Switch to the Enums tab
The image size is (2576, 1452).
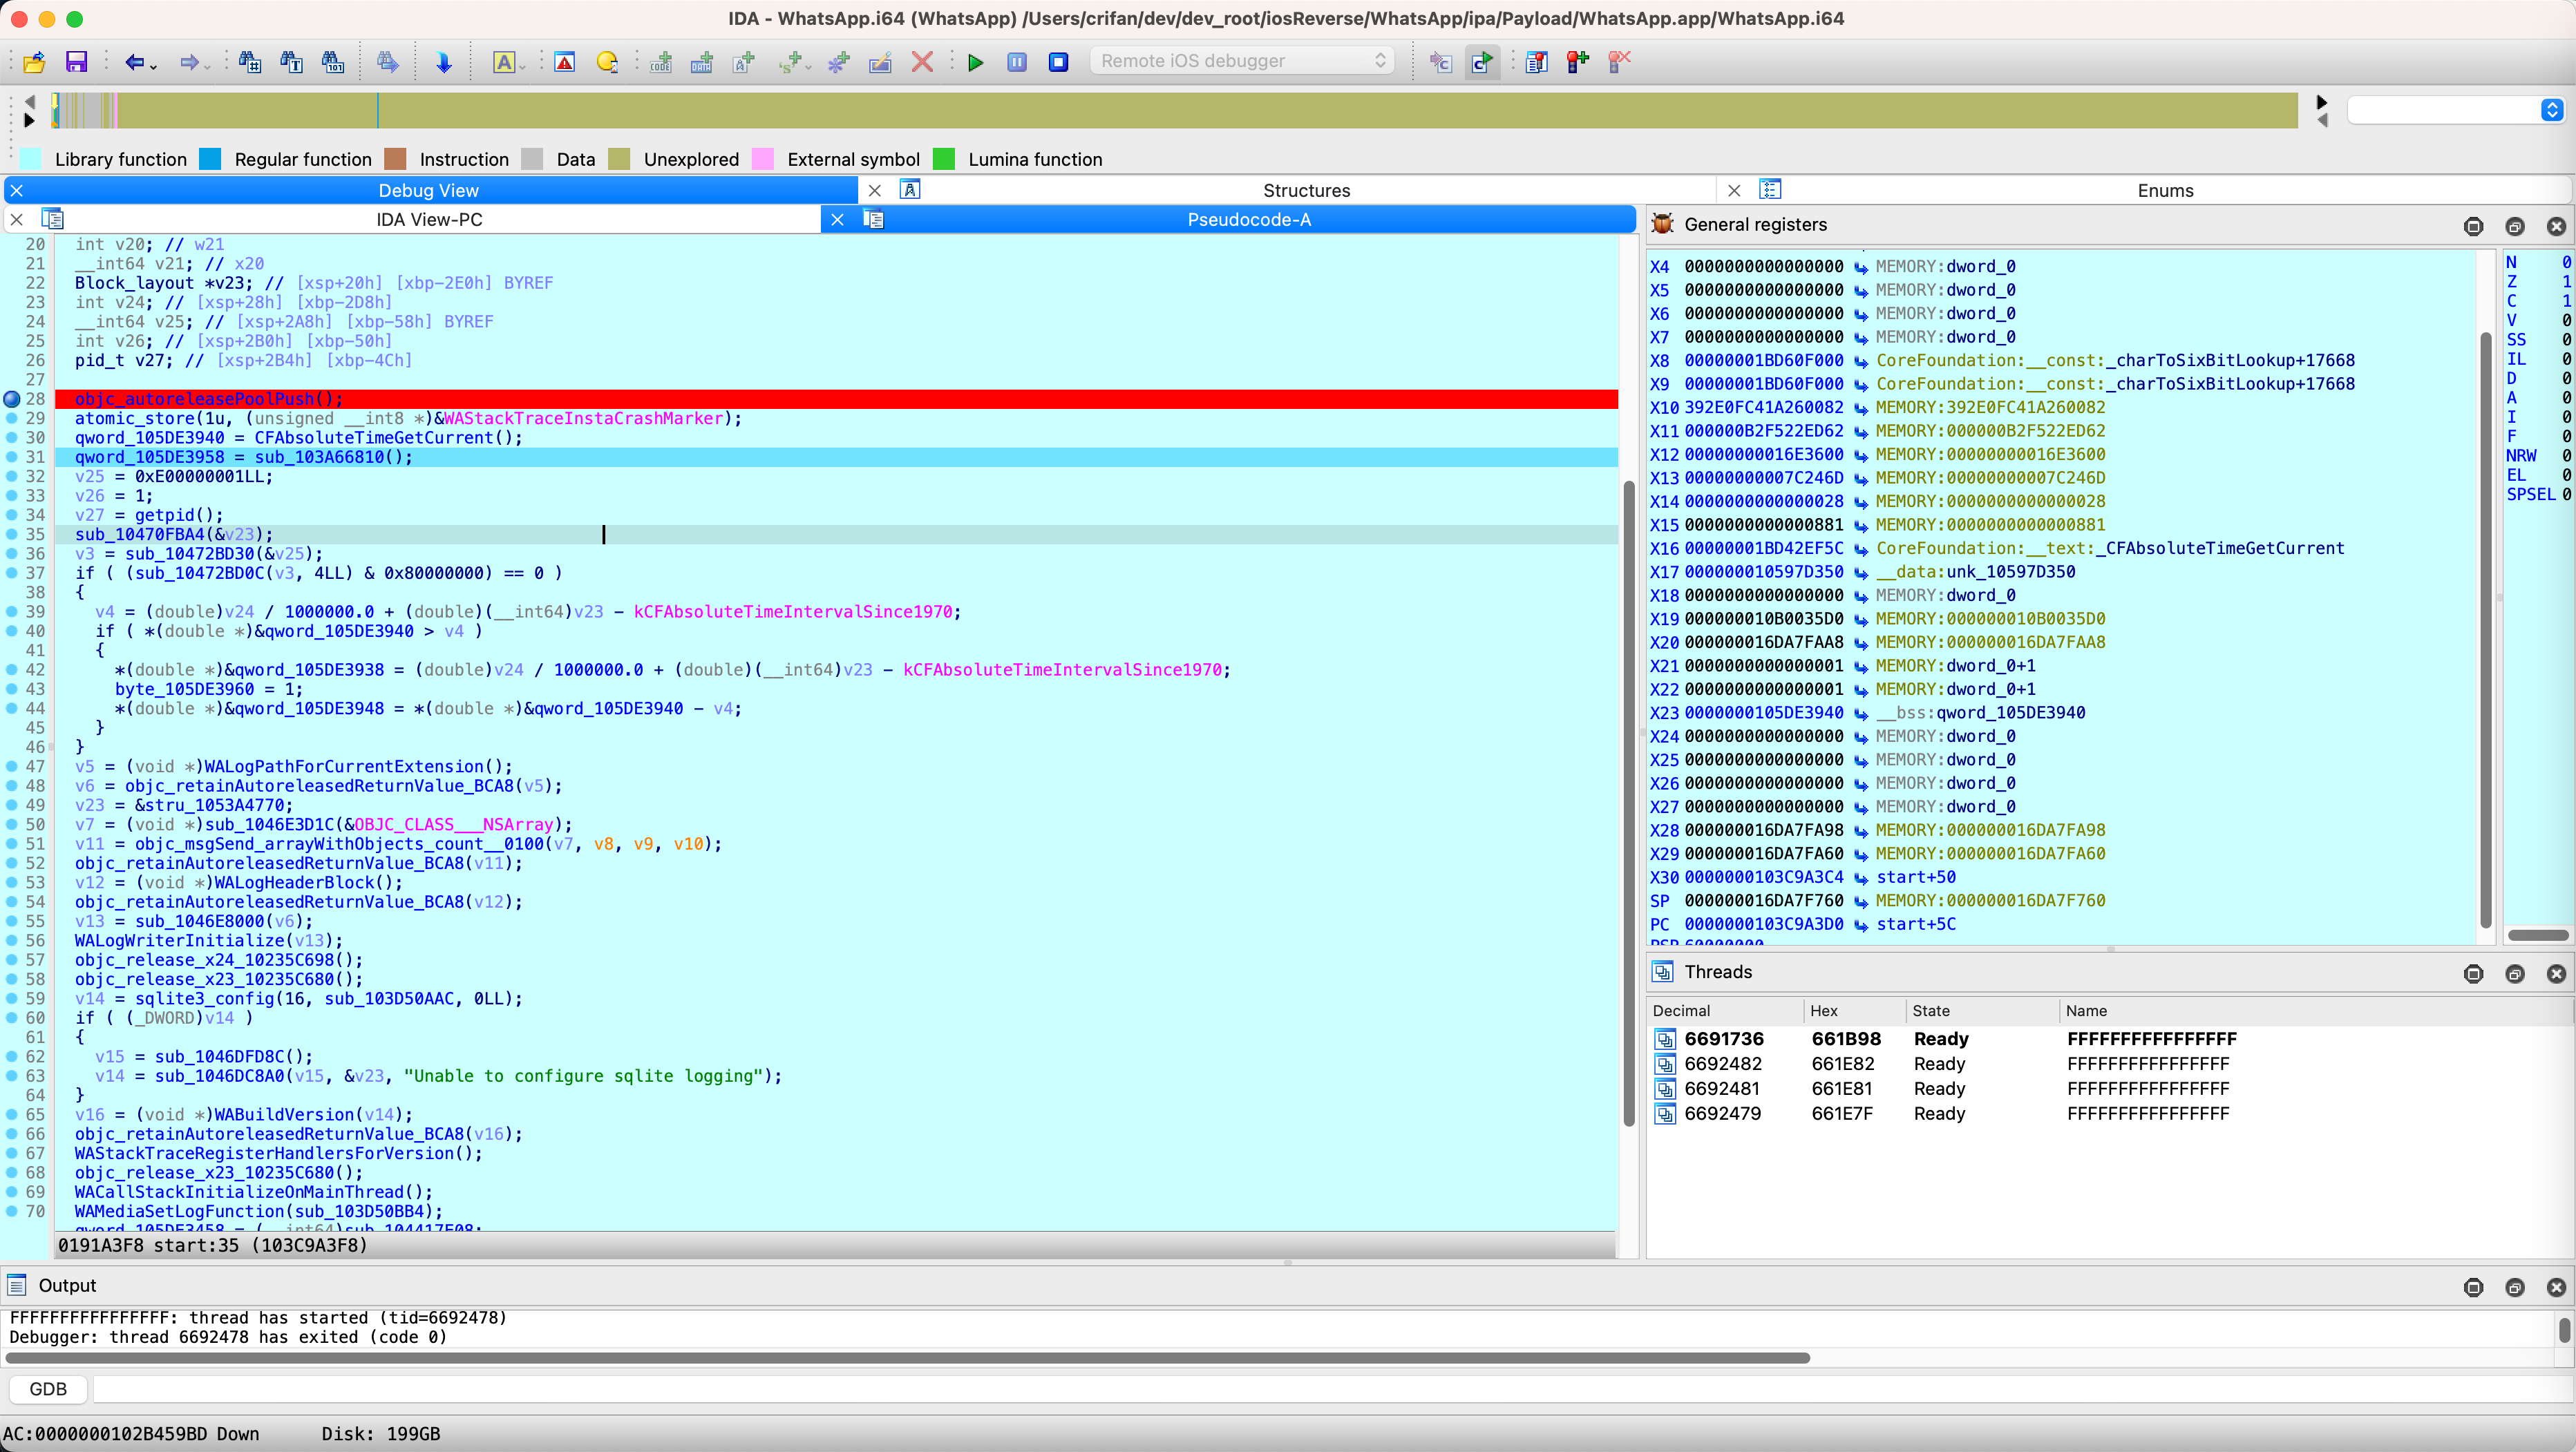2165,190
